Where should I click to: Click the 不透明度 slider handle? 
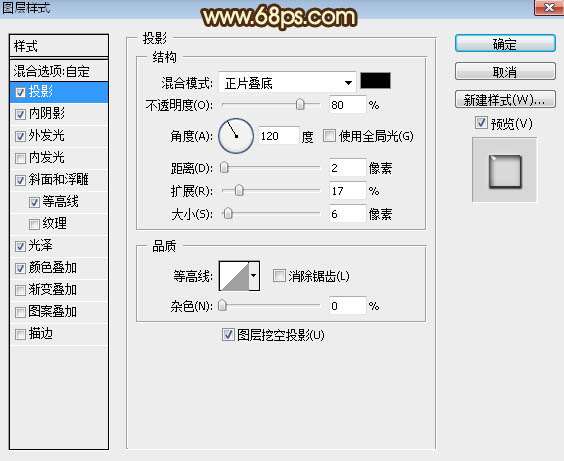pyautogui.click(x=300, y=105)
